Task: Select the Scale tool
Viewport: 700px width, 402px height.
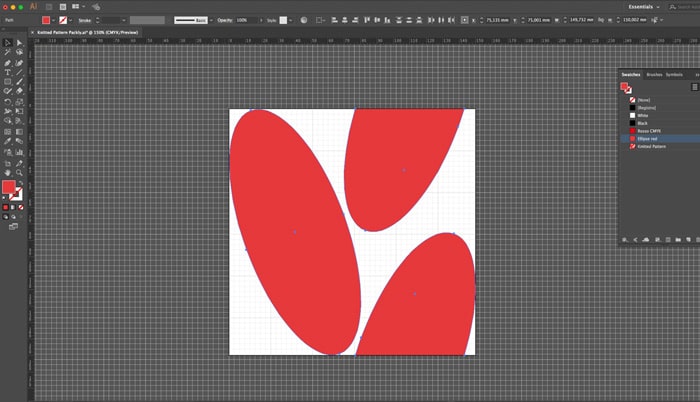Action: pyautogui.click(x=19, y=102)
